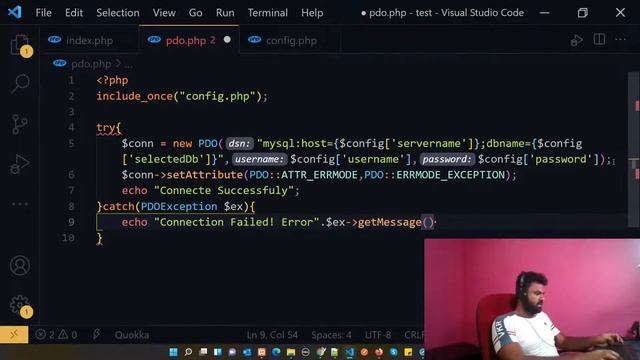Open the Accounts menu icon
640x360 pixels.
[20, 266]
